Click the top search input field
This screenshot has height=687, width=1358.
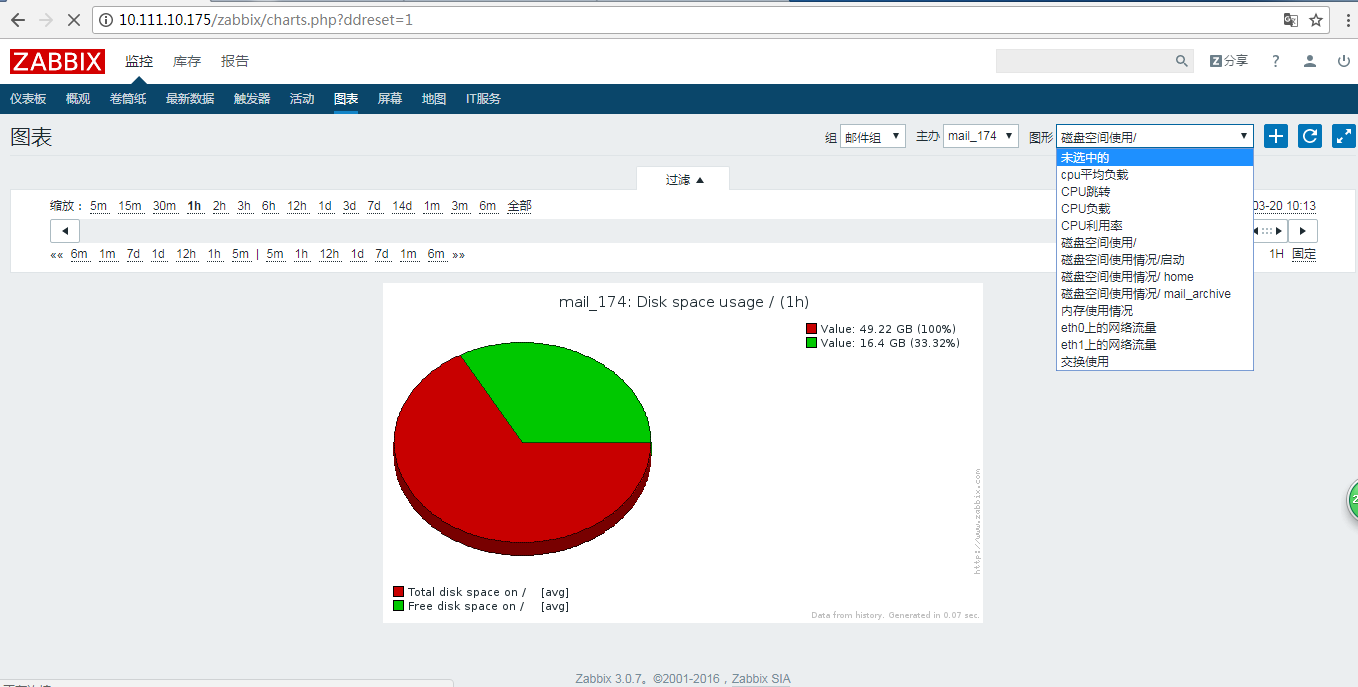click(1084, 61)
